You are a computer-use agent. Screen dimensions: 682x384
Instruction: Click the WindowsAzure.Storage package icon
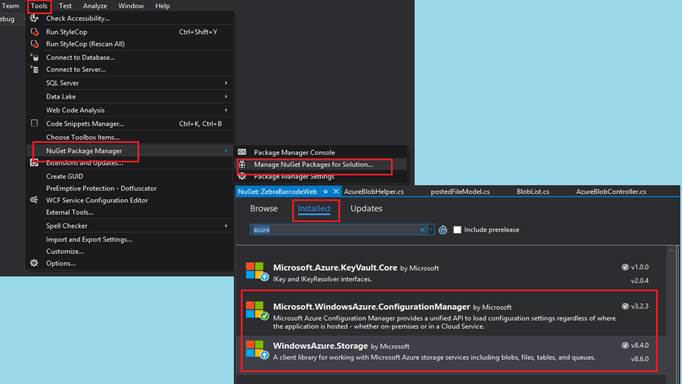coord(257,350)
